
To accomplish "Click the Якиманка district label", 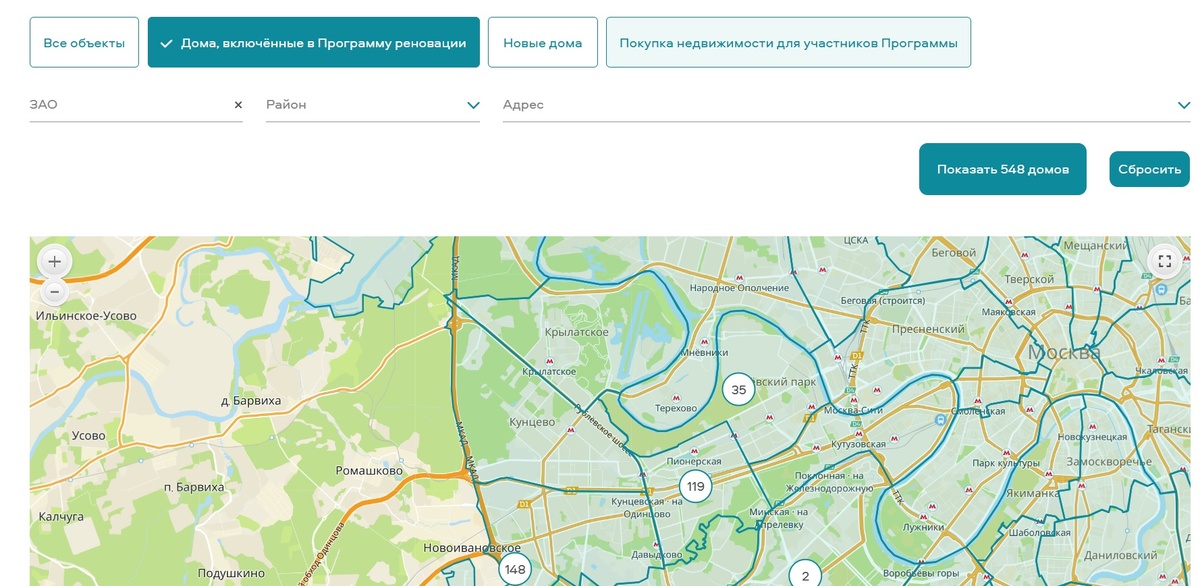I will [x=1032, y=493].
